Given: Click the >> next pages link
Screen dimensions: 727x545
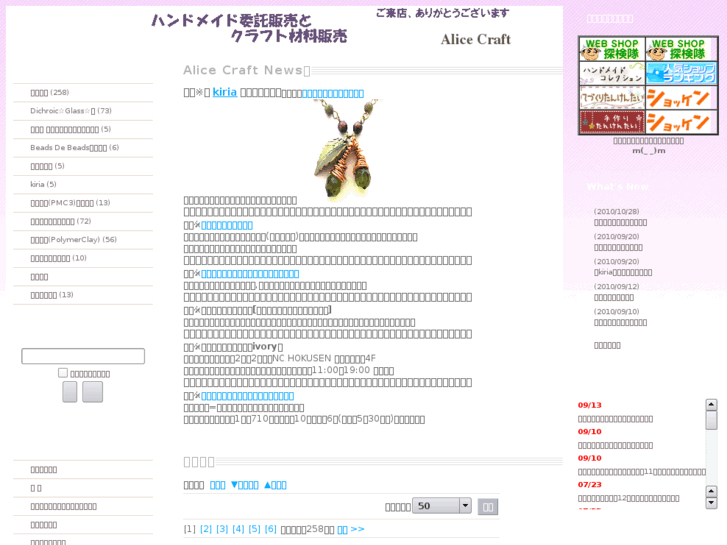Looking at the screenshot, I should (357, 529).
